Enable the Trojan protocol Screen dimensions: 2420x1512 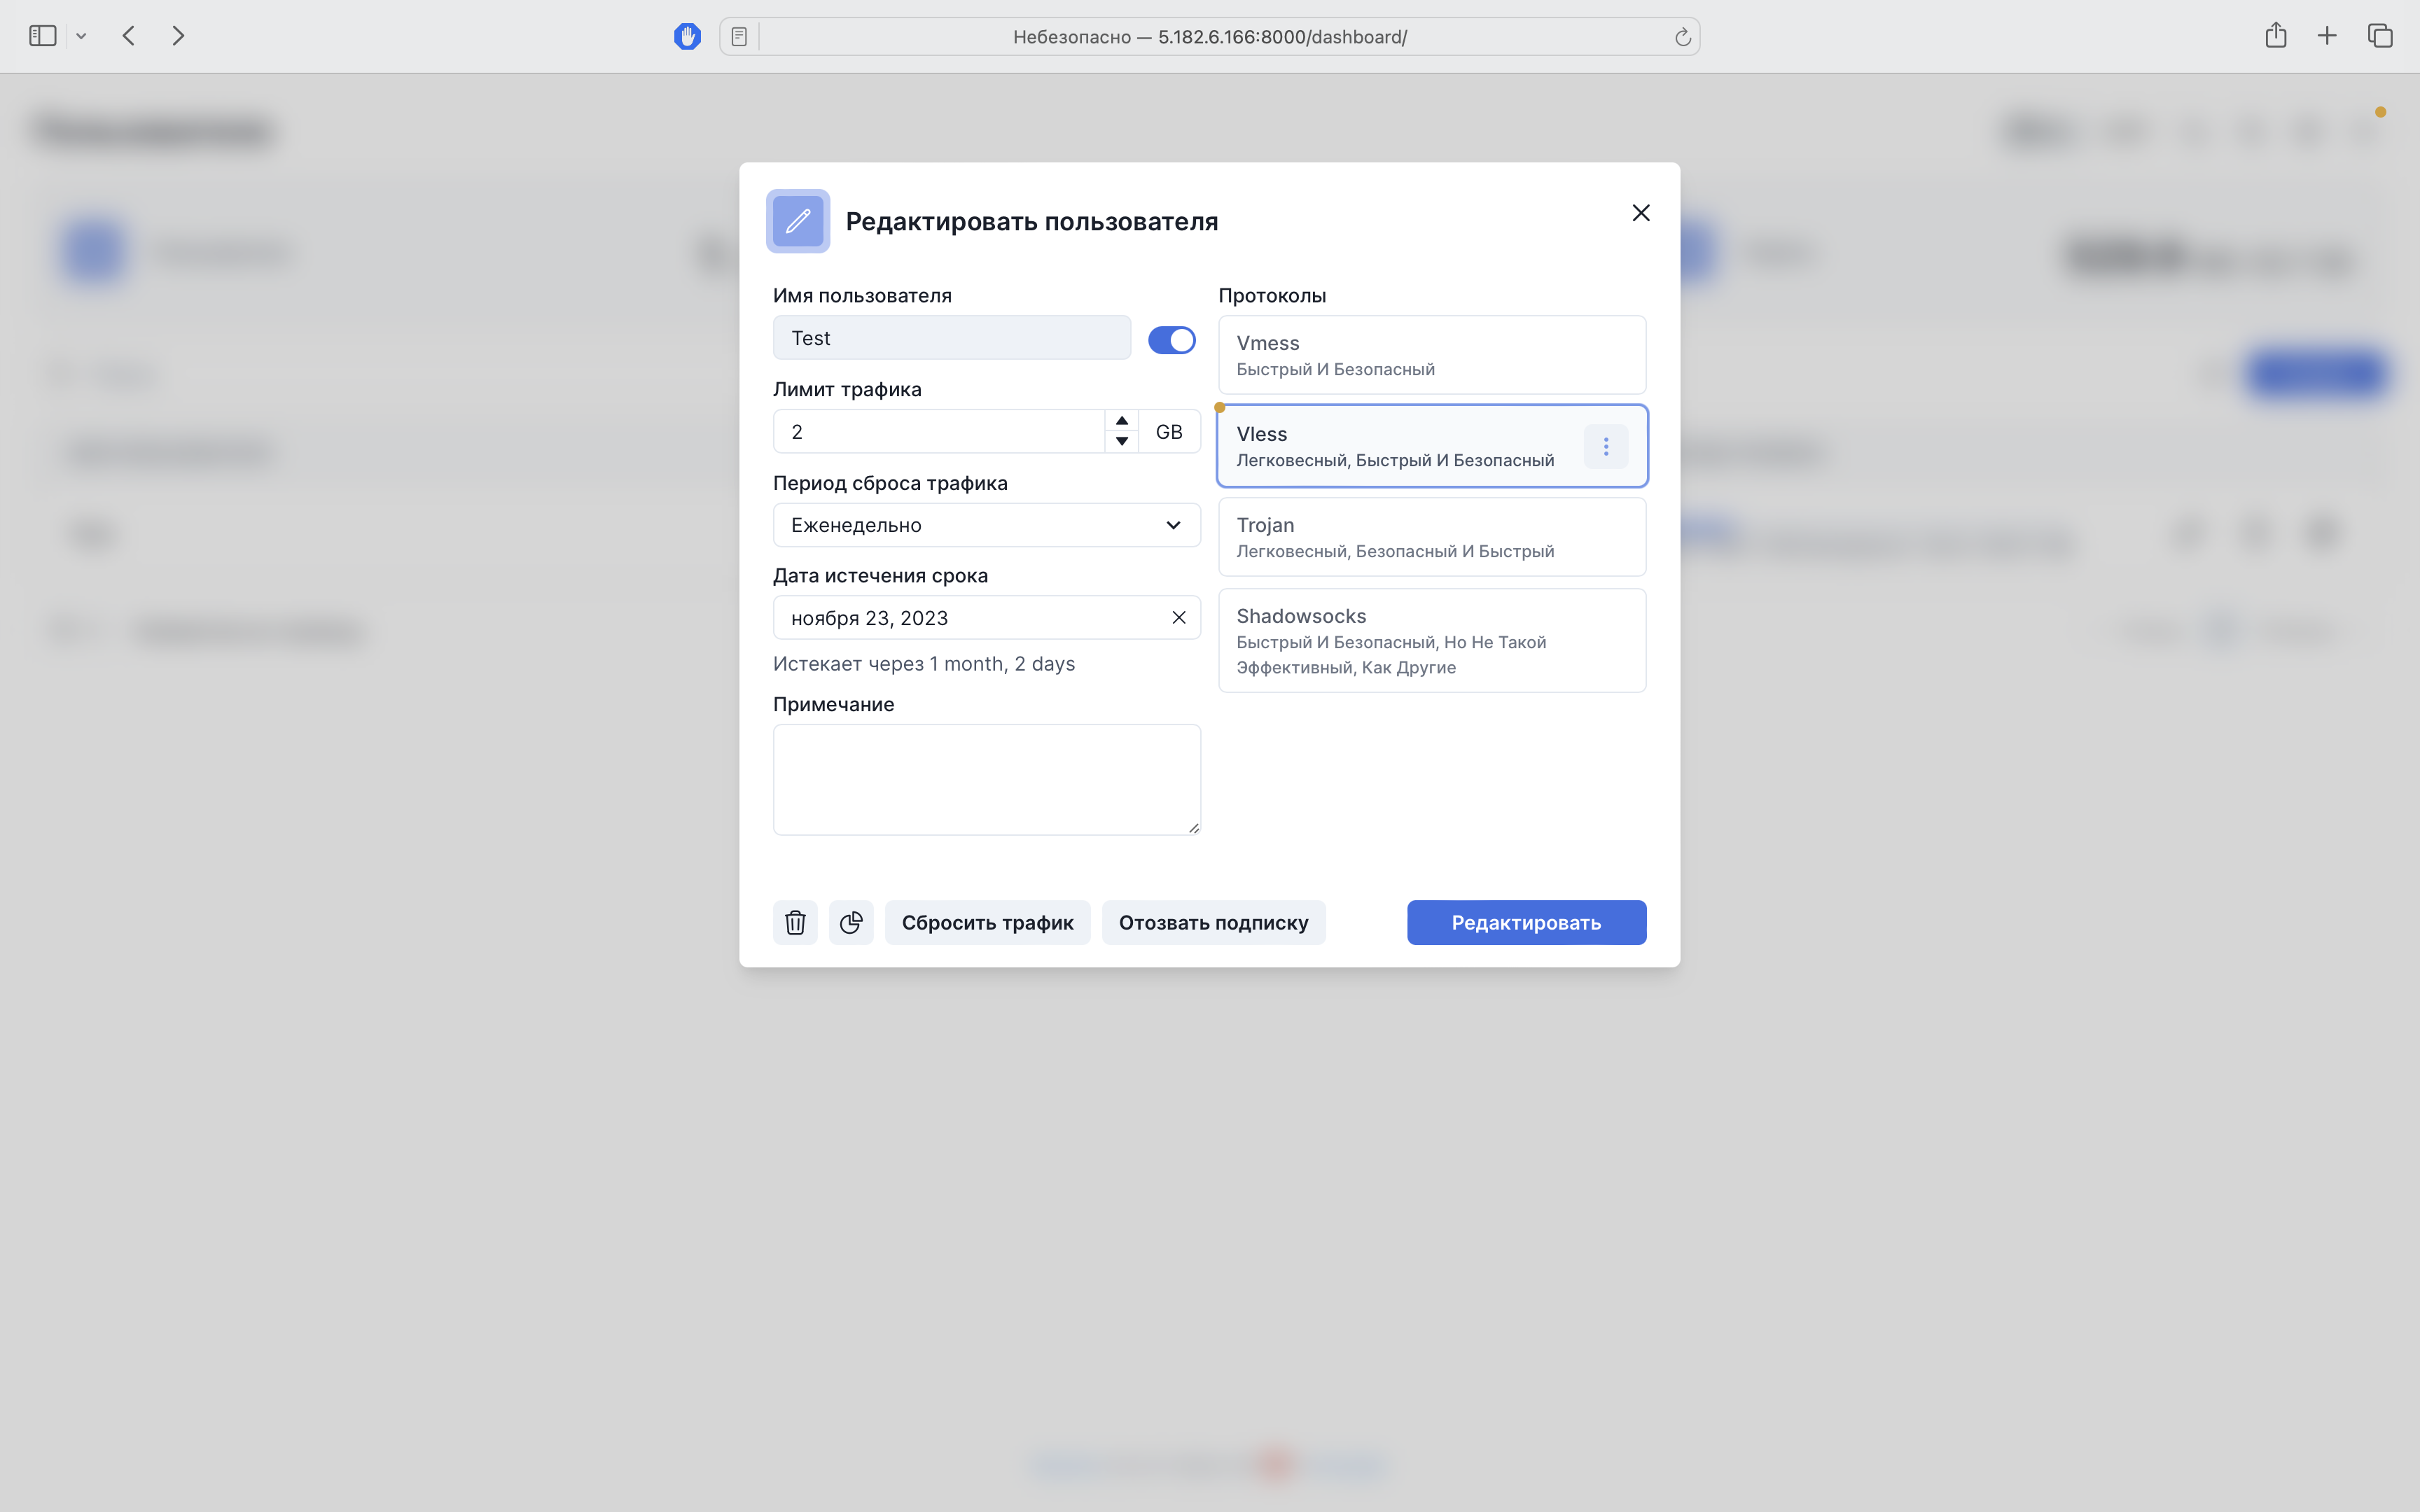click(x=1431, y=537)
